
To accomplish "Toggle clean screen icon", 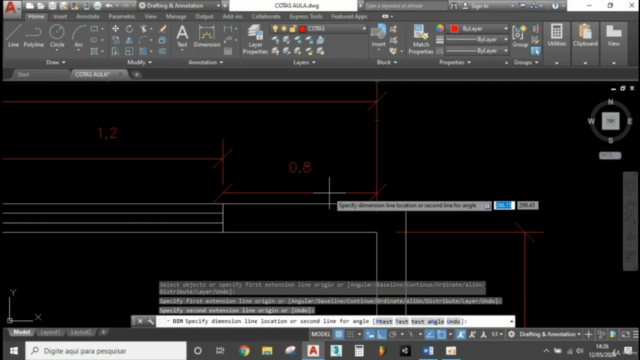I will (625, 334).
